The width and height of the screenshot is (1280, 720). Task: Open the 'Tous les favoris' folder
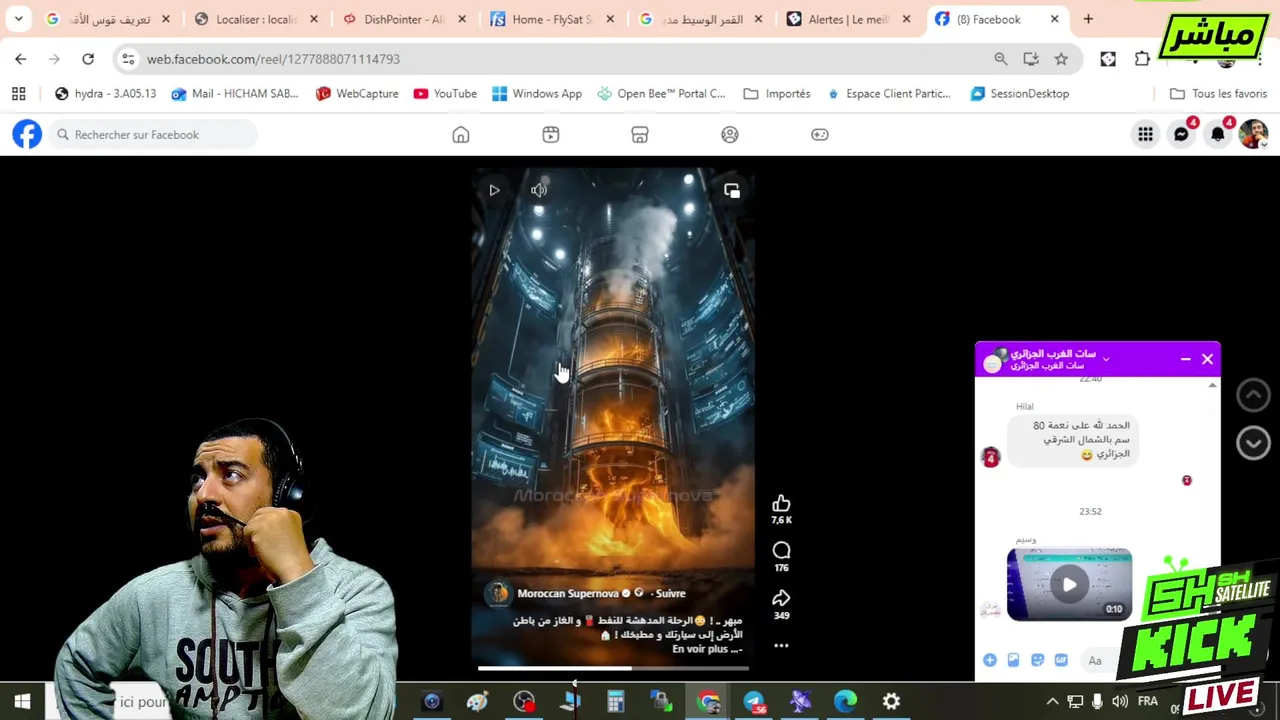click(1218, 93)
